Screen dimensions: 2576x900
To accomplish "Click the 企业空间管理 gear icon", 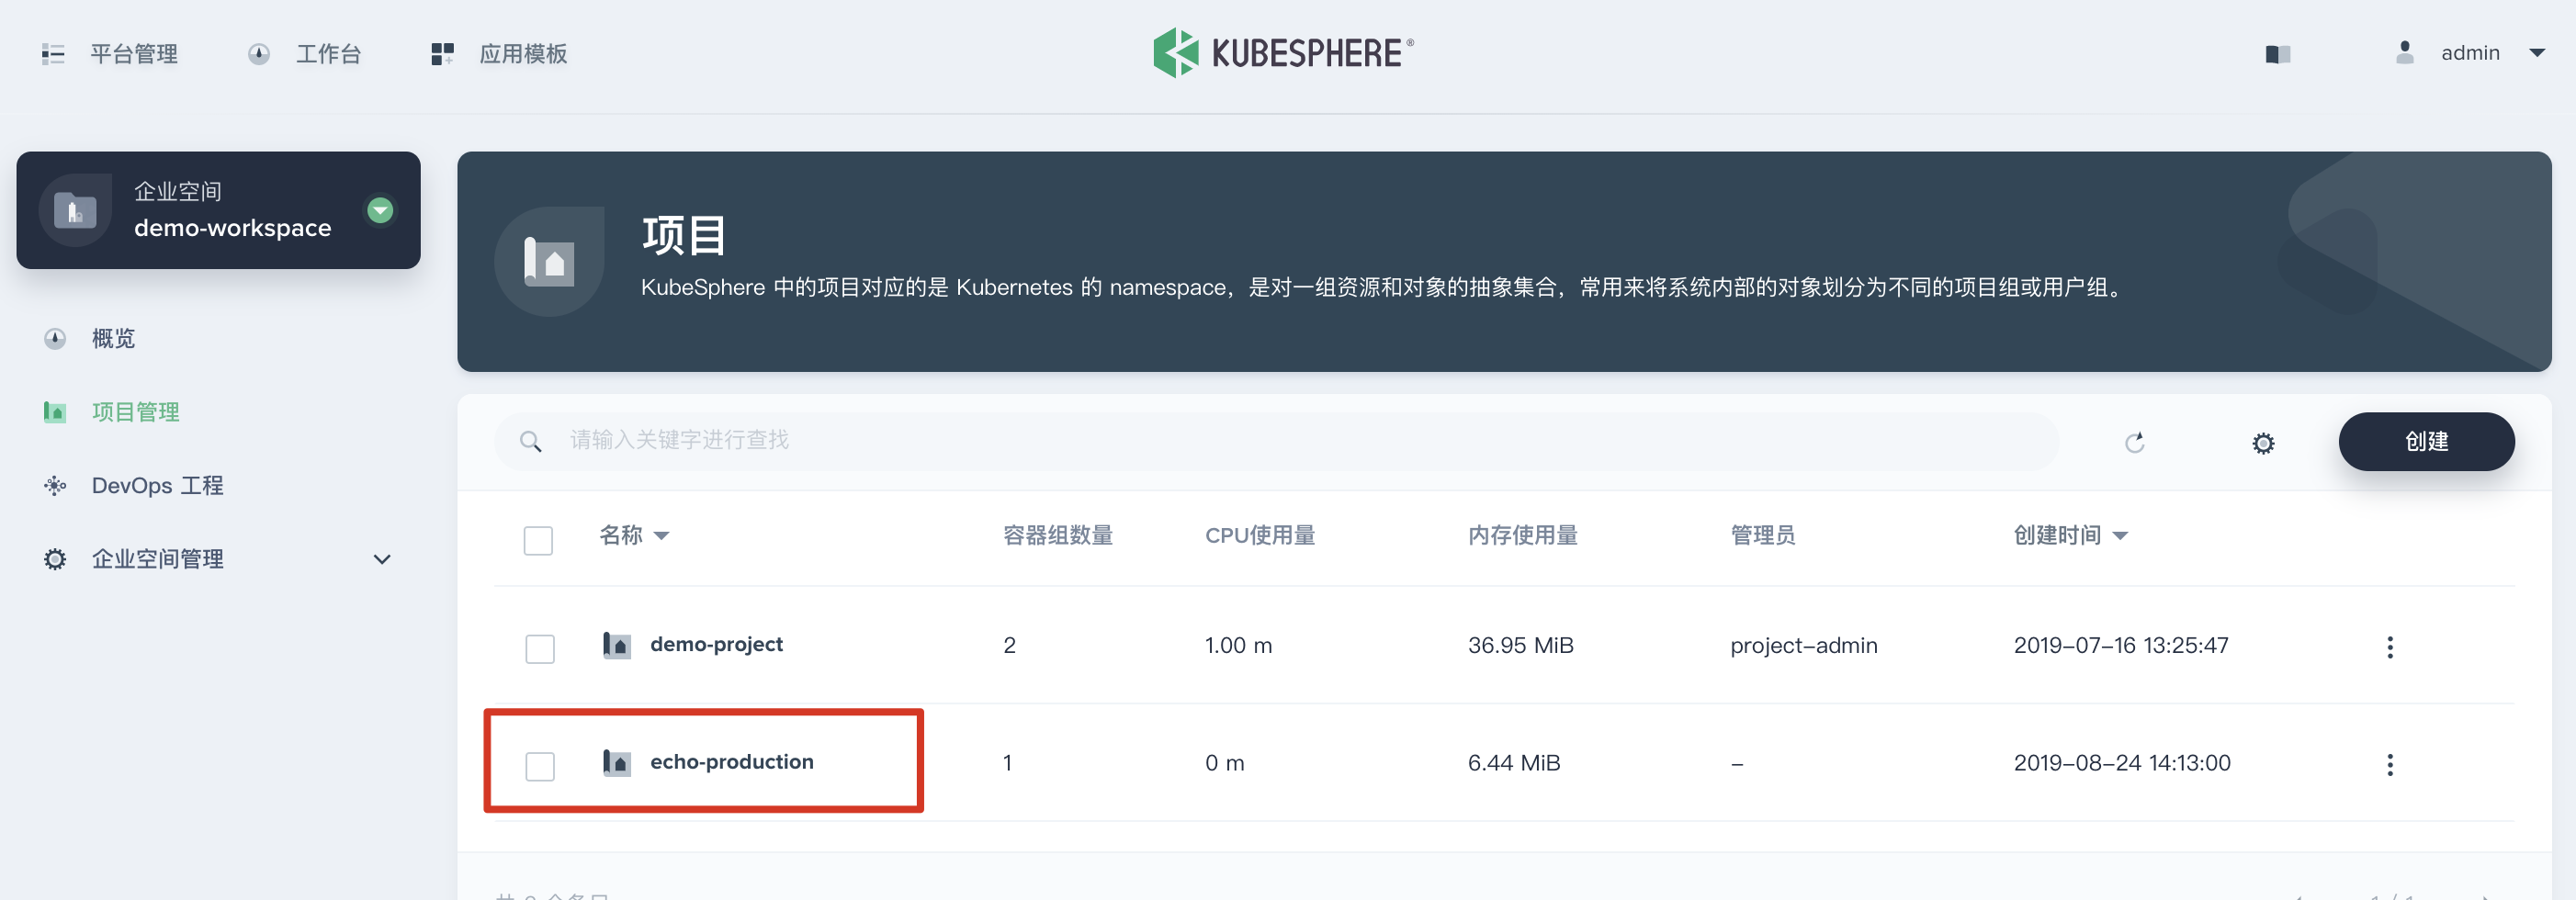I will pyautogui.click(x=55, y=559).
